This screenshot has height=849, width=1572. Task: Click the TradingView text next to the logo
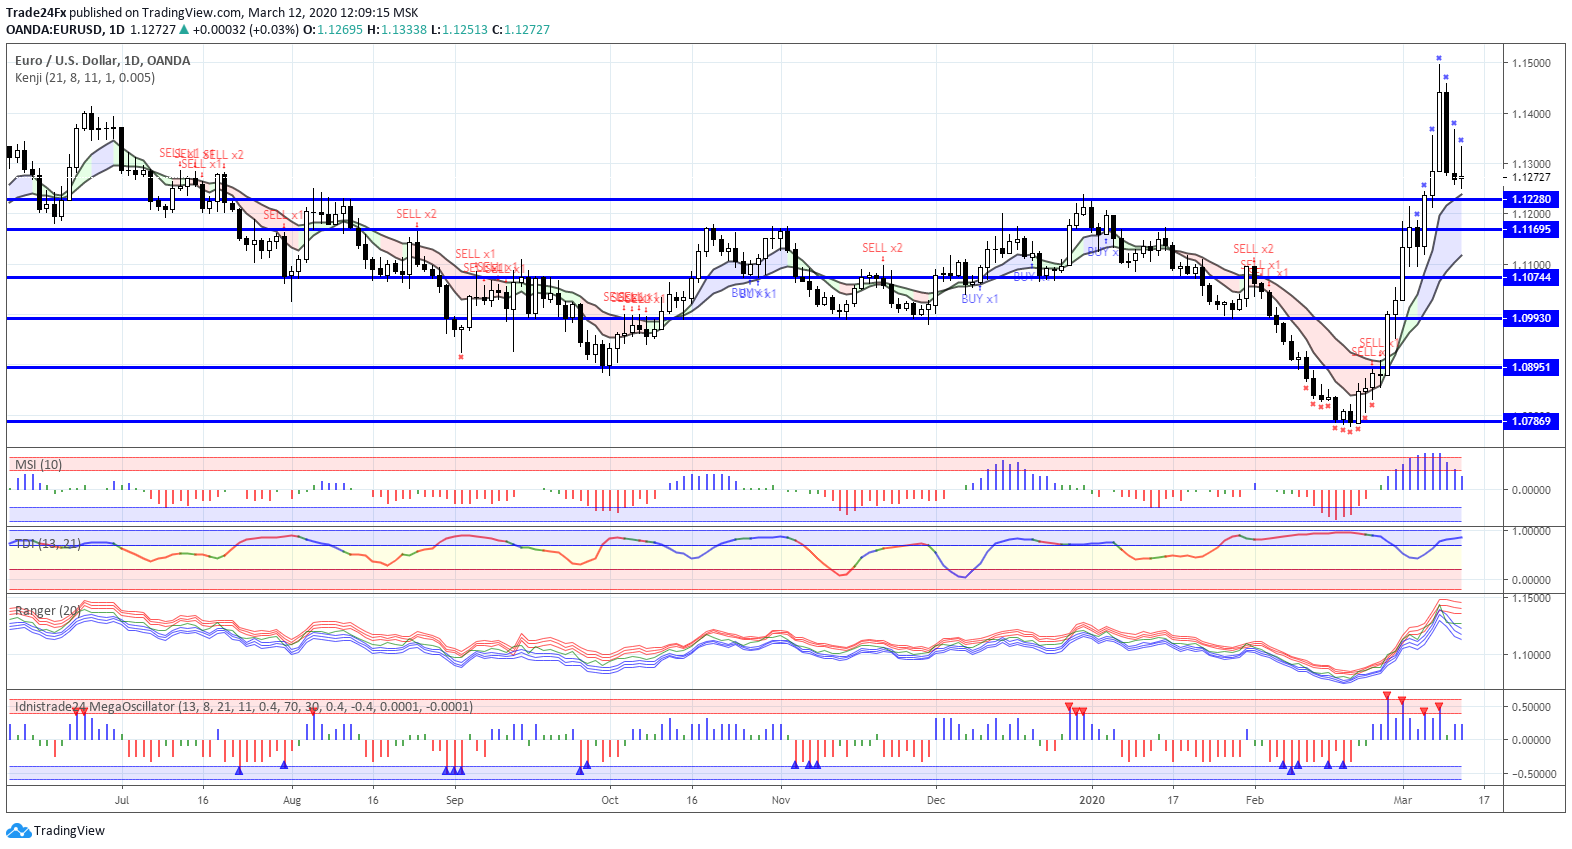69,831
